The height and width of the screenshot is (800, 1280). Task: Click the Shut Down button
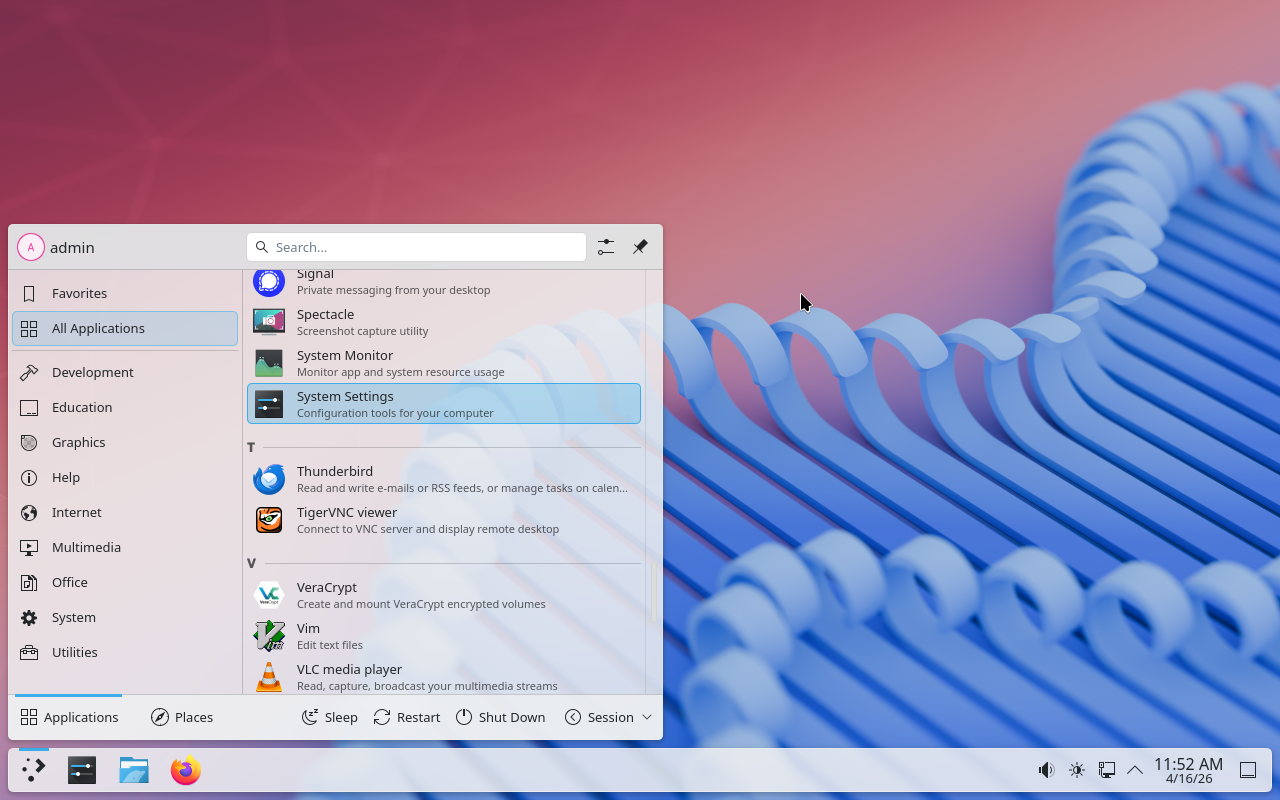point(501,717)
